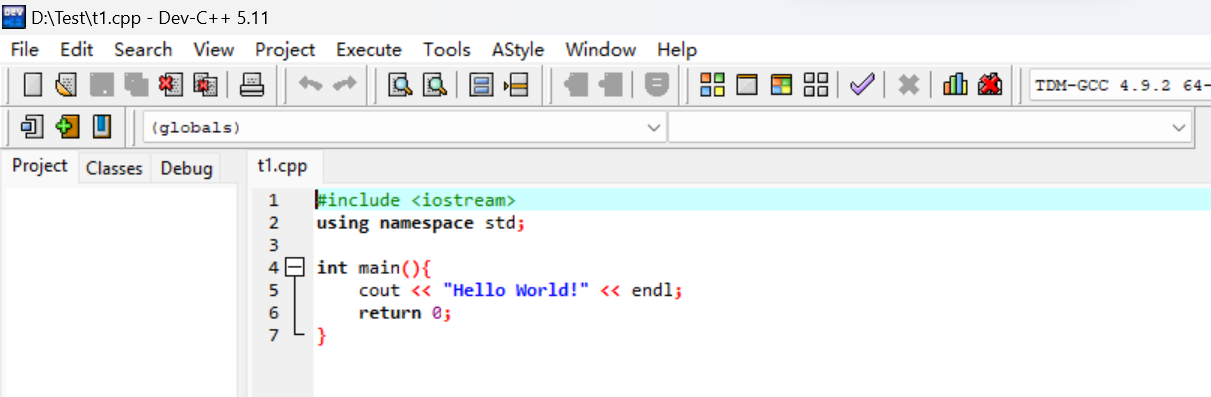This screenshot has height=397, width=1211.
Task: Open the View menu
Action: click(214, 50)
